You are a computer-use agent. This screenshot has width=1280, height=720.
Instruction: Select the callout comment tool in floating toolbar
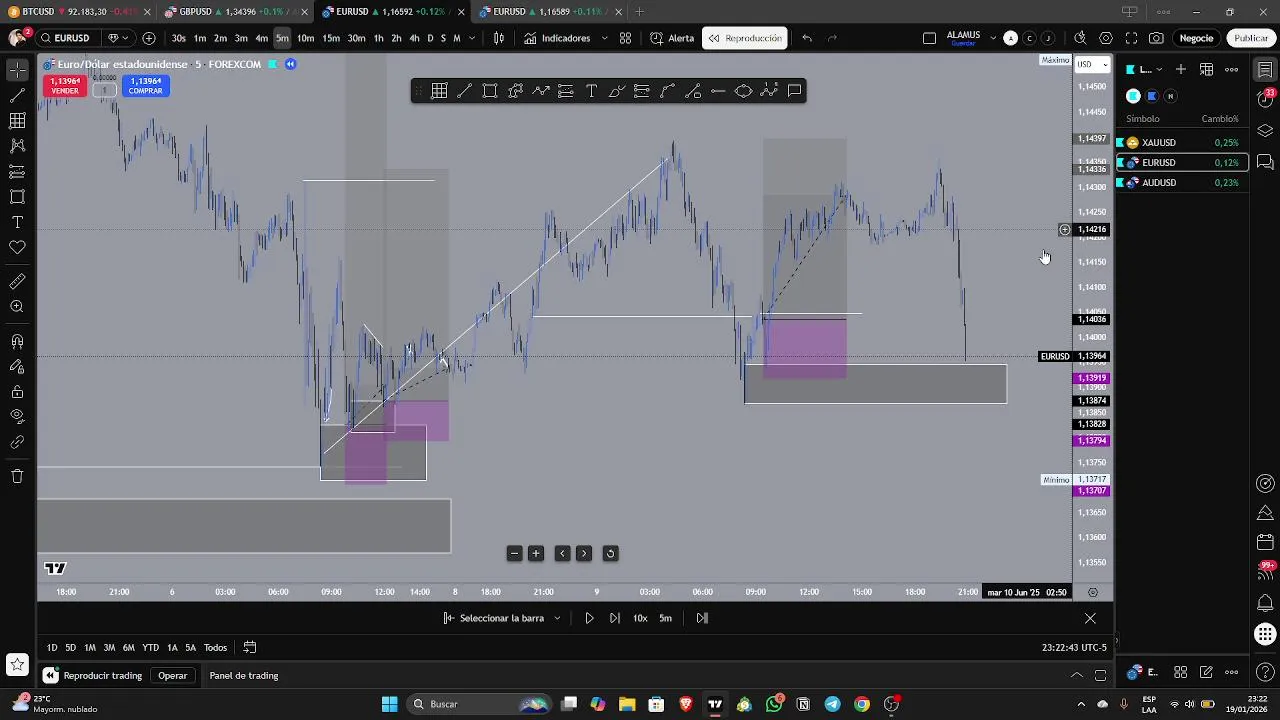click(794, 91)
